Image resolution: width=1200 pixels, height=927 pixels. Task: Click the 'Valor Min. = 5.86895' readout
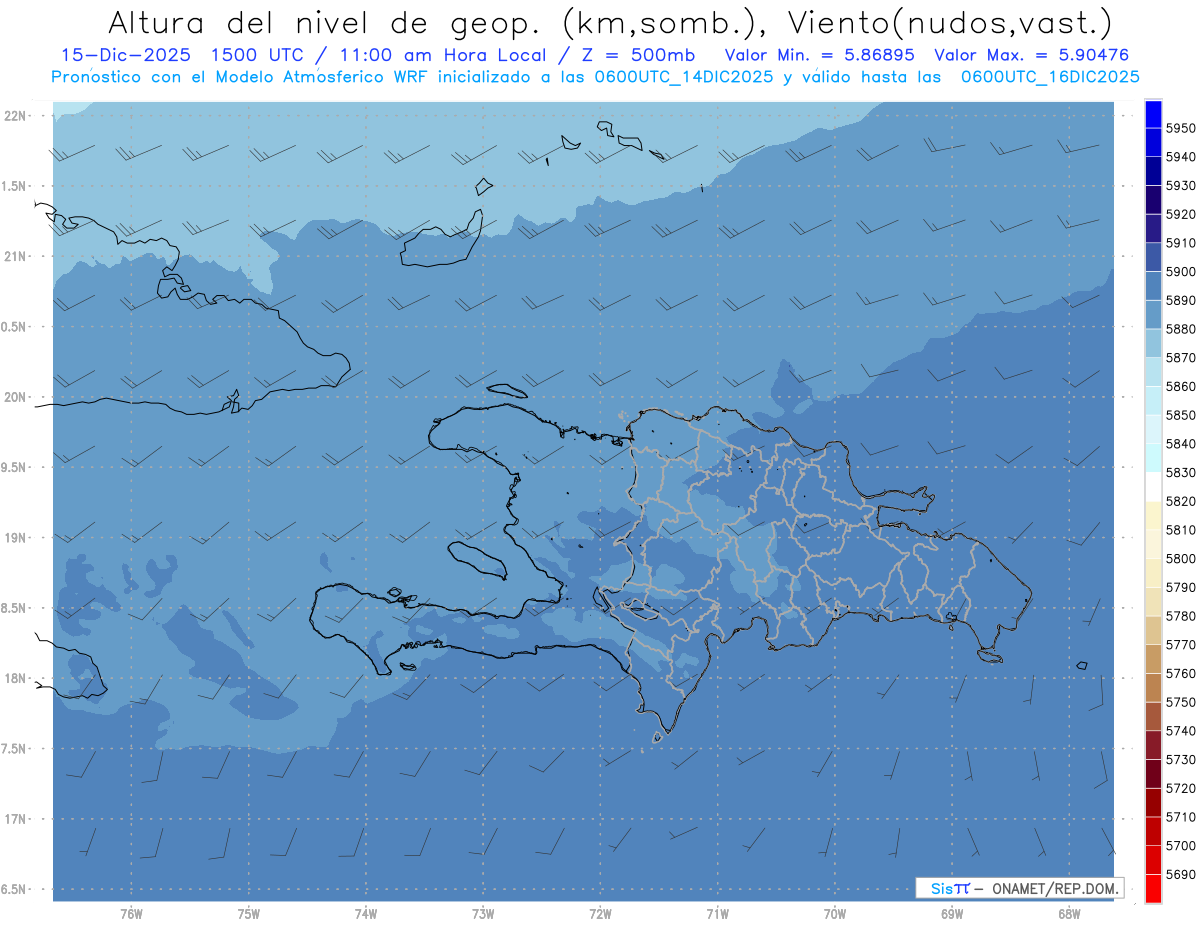pyautogui.click(x=820, y=55)
